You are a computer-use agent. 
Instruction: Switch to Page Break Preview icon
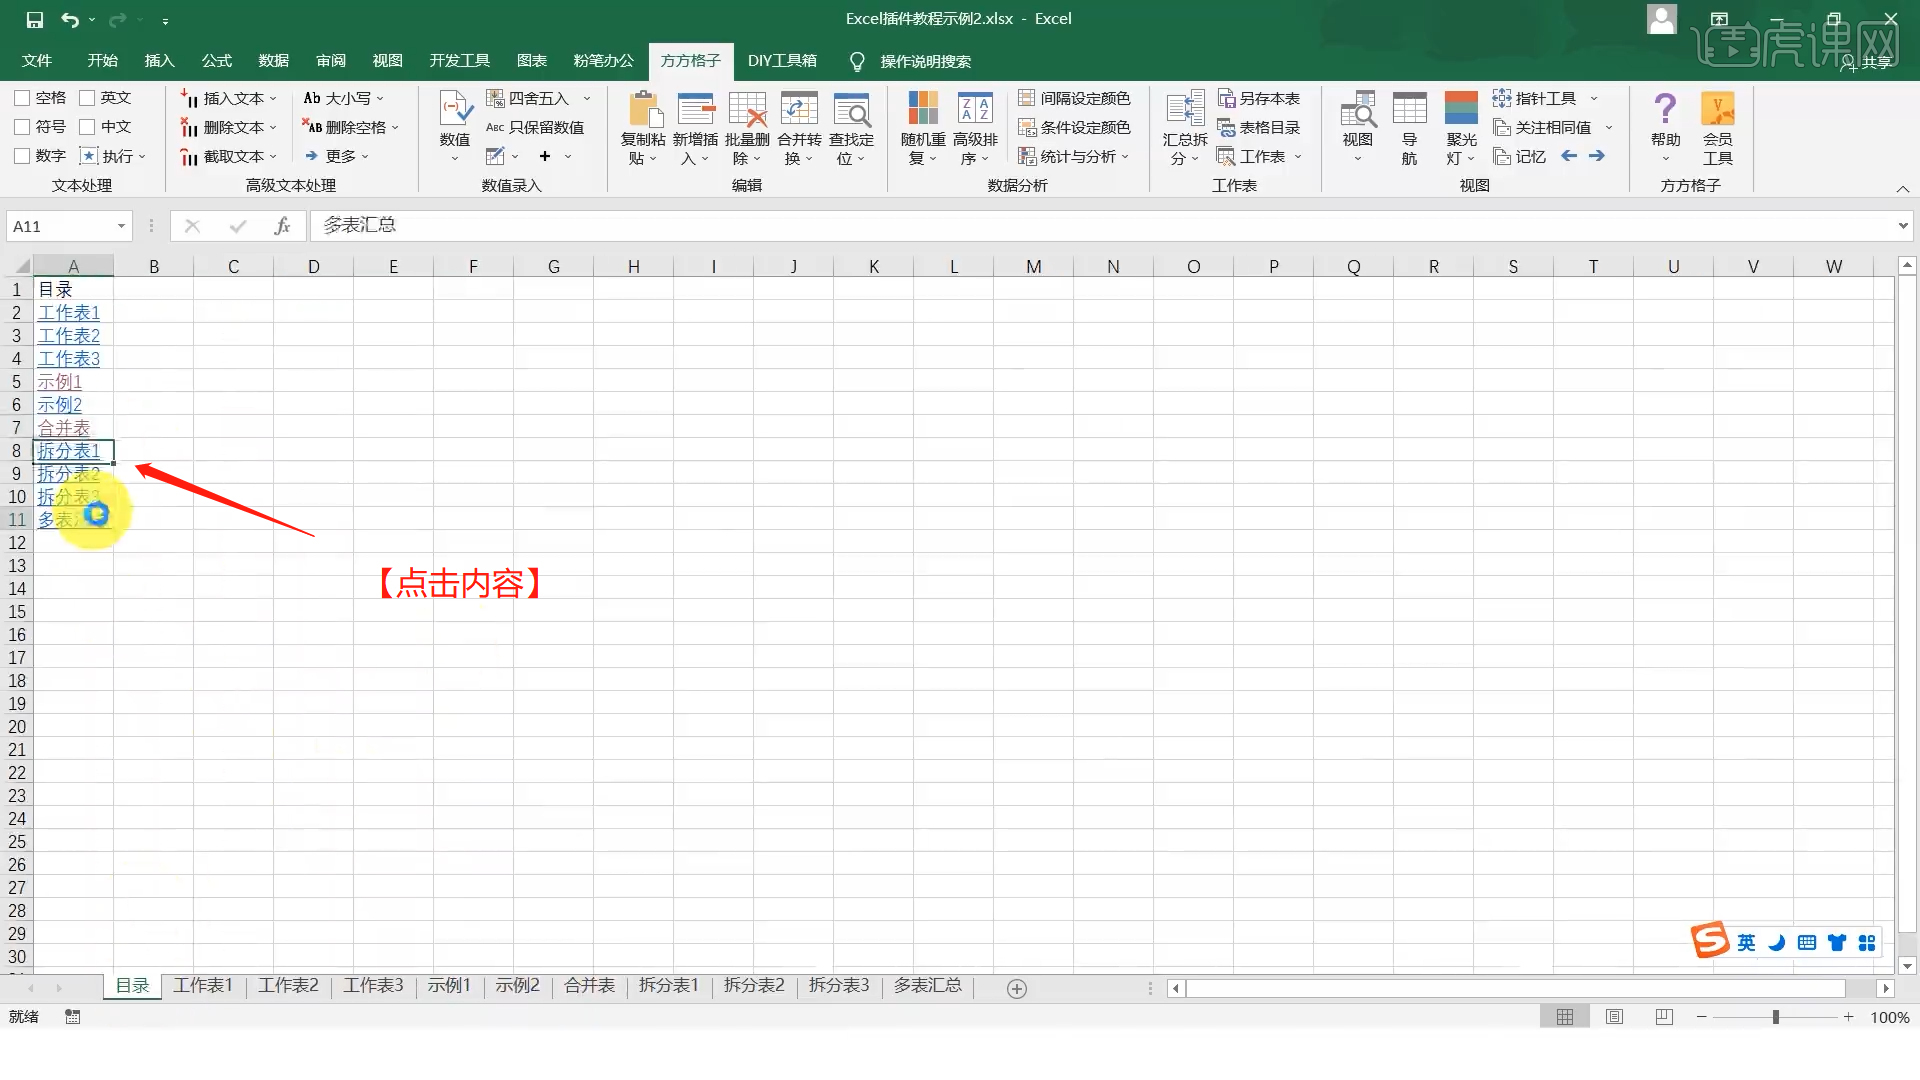pyautogui.click(x=1664, y=1017)
